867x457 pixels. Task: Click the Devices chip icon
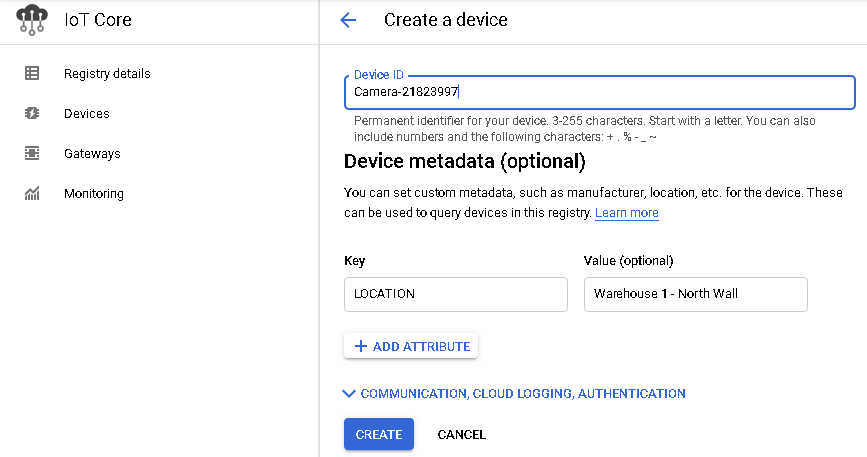[x=32, y=113]
